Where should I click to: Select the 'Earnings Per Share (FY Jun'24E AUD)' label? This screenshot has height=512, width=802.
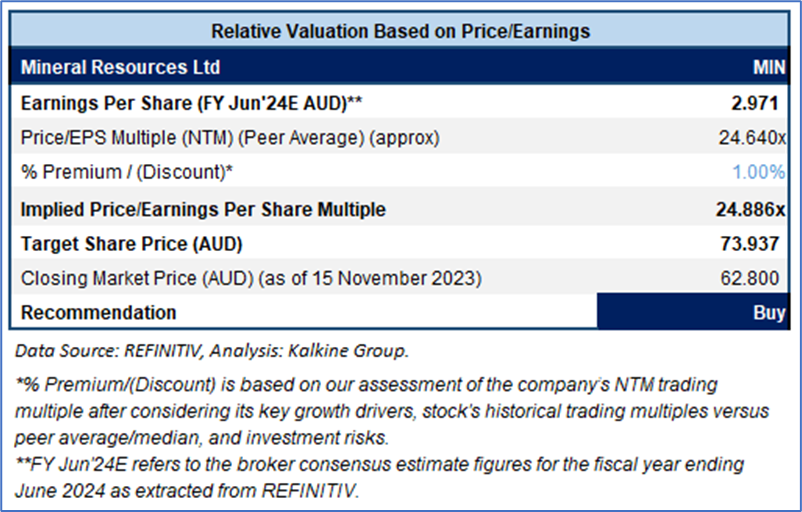point(191,103)
